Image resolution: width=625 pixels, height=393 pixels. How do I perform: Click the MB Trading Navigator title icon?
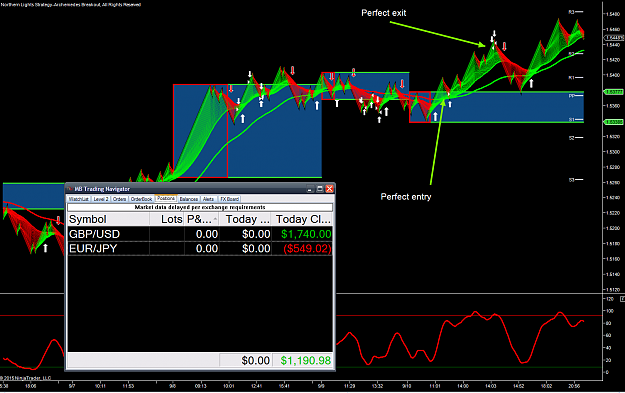[x=70, y=189]
